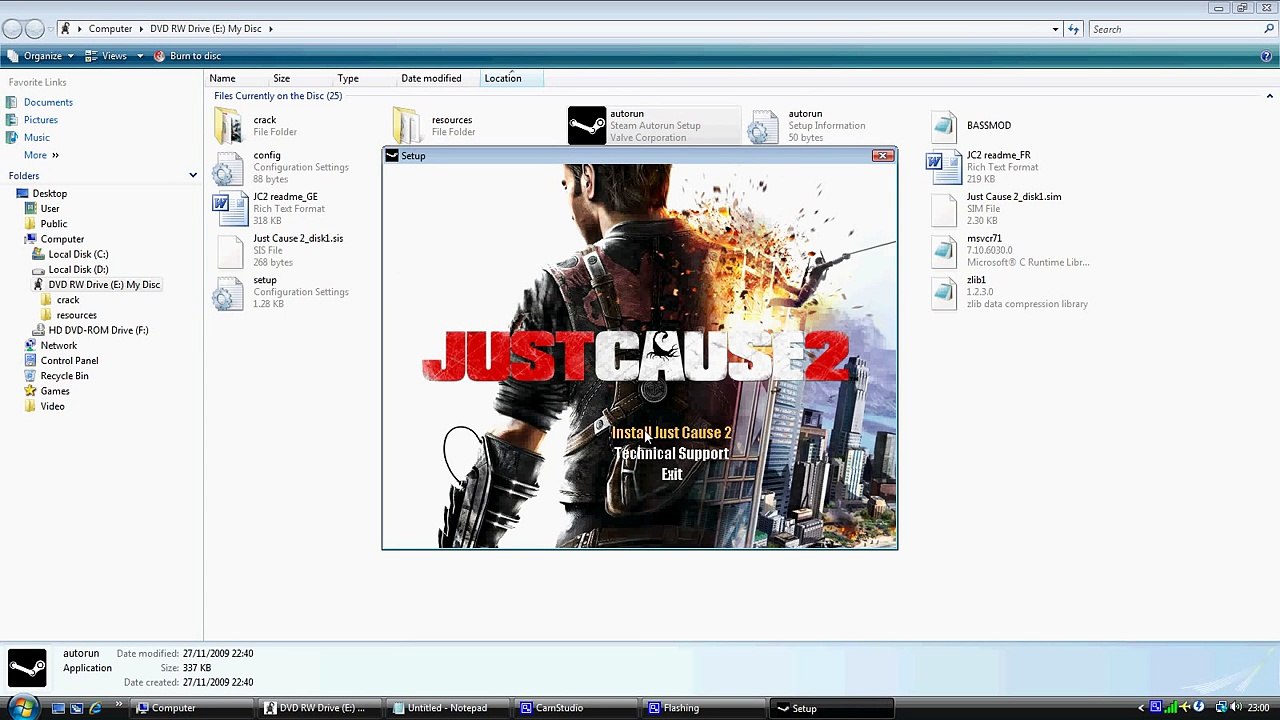Sort by the Name column
Image resolution: width=1280 pixels, height=720 pixels.
pyautogui.click(x=222, y=78)
